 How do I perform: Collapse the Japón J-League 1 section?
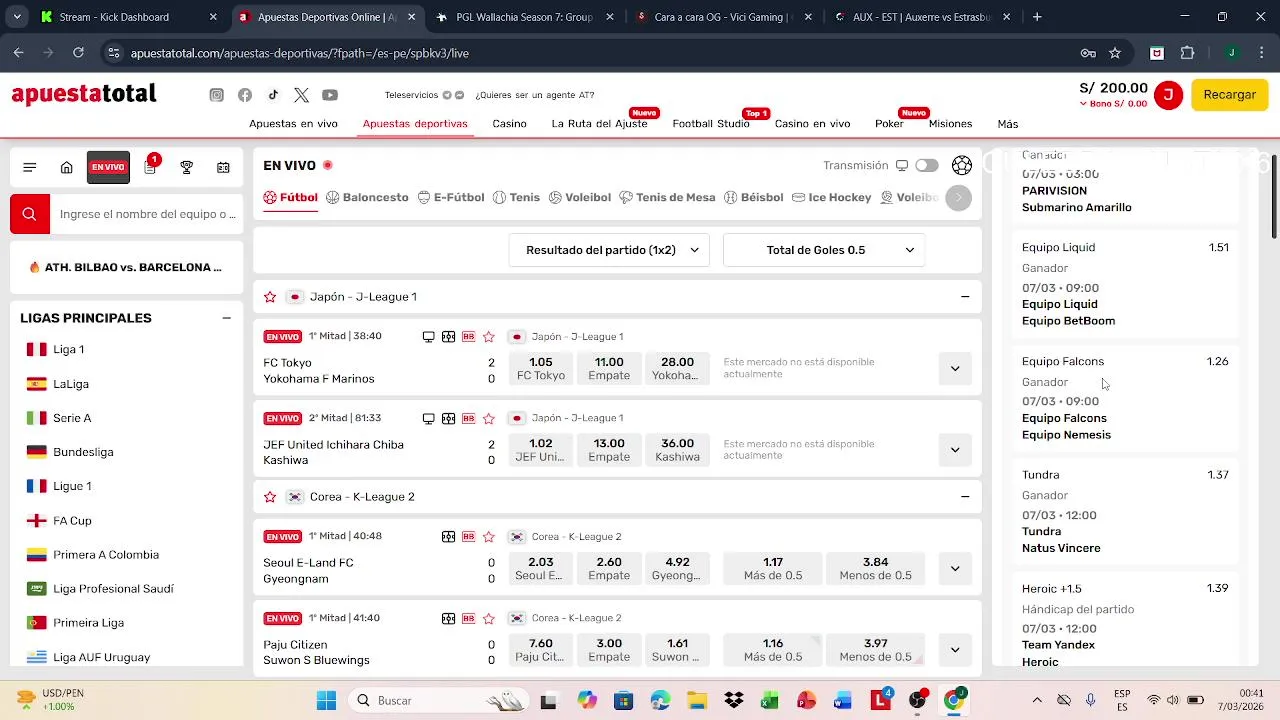[965, 297]
